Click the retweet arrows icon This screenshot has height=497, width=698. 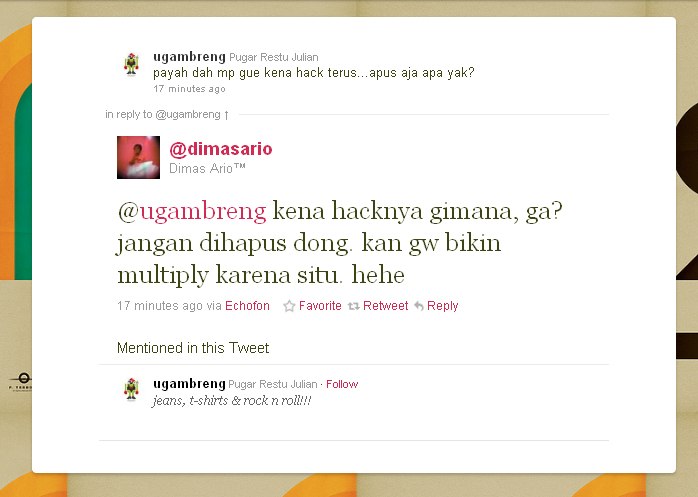(x=354, y=306)
